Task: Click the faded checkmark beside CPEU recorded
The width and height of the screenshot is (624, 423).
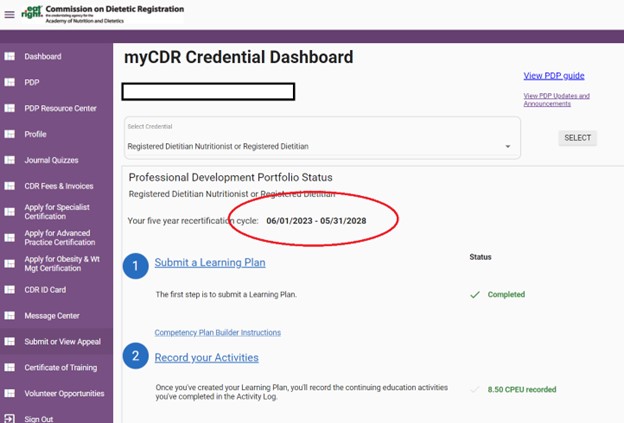Action: (x=474, y=389)
